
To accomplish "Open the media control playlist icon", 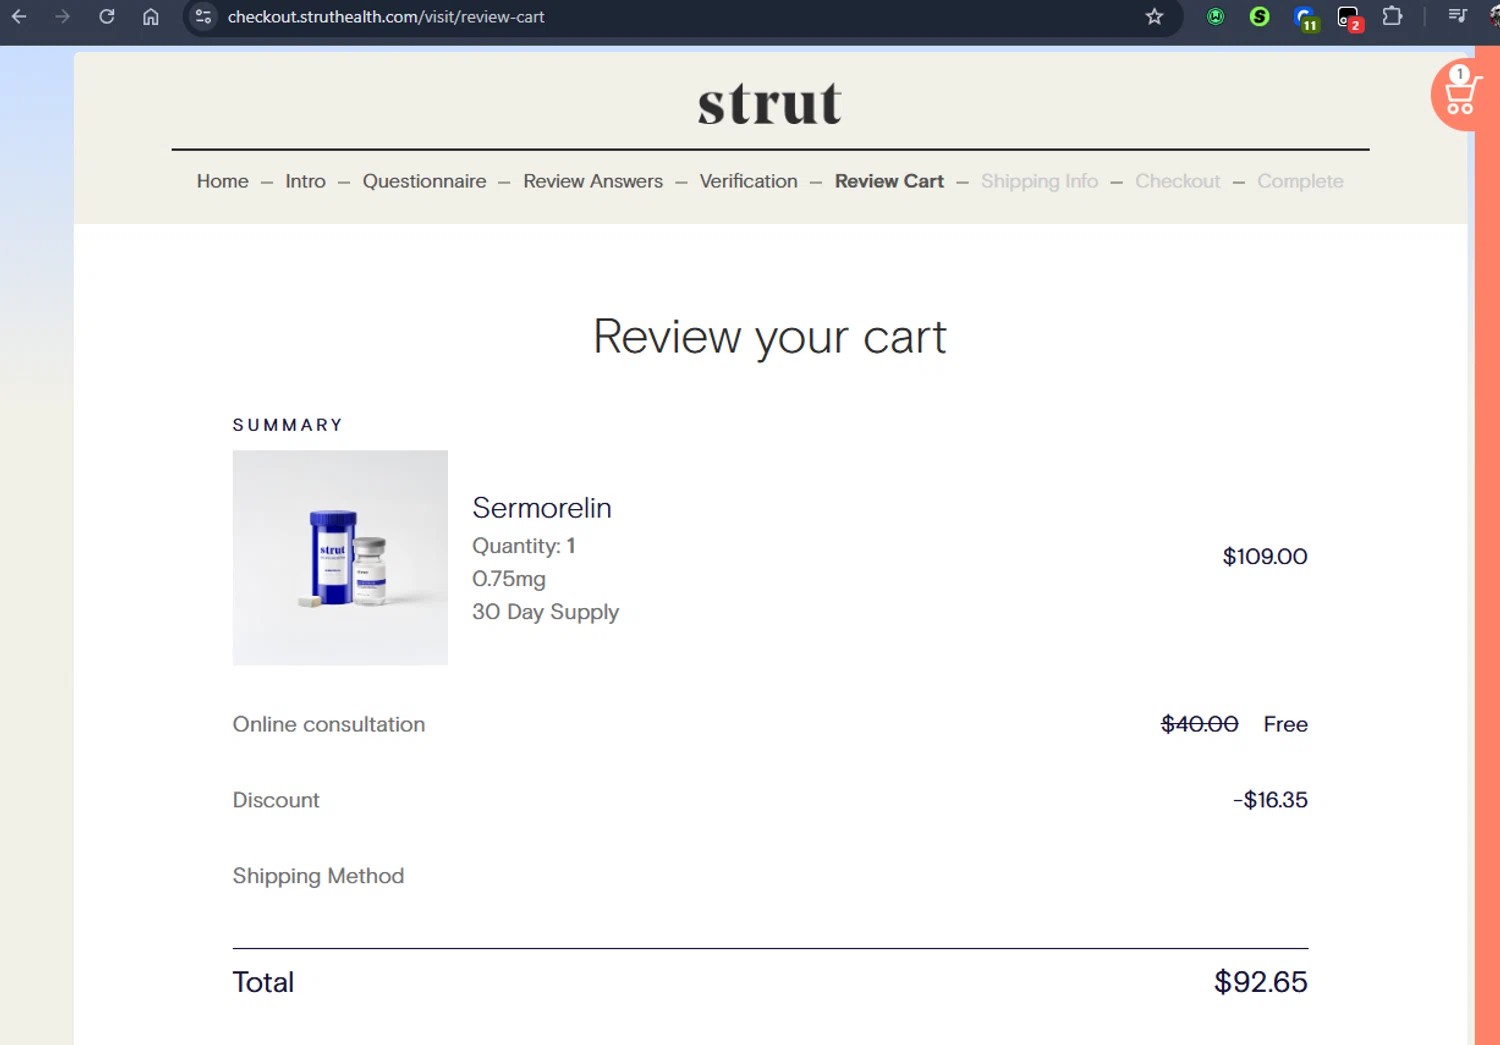I will [x=1457, y=17].
